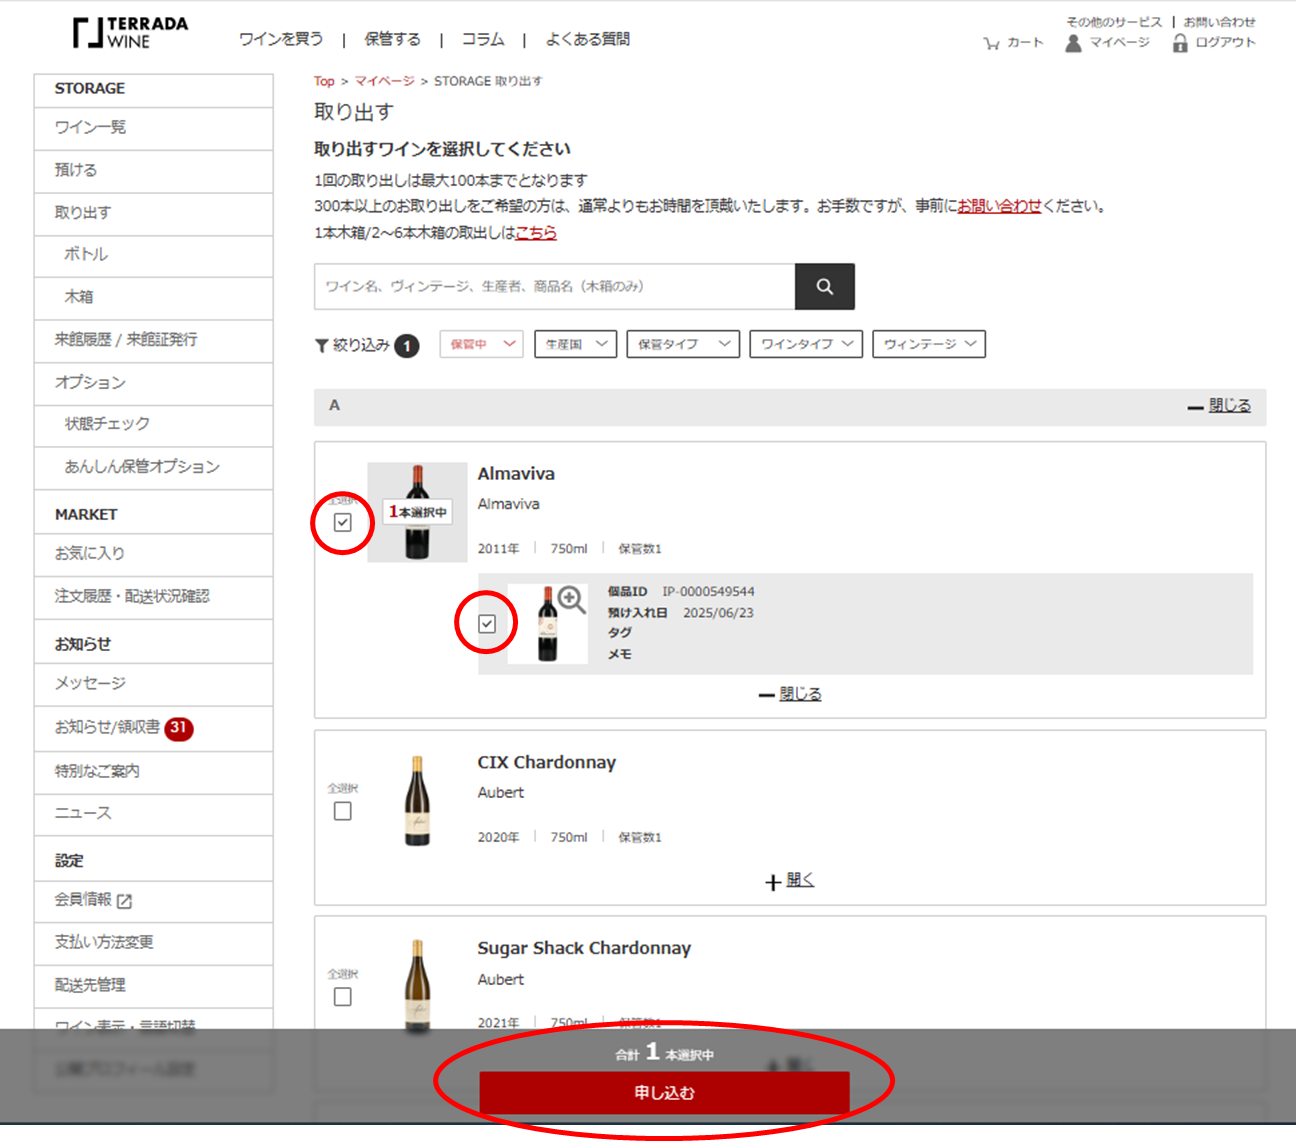The image size is (1296, 1141).
Task: Select ワイン一覧 in the sidebar
Action: [153, 128]
